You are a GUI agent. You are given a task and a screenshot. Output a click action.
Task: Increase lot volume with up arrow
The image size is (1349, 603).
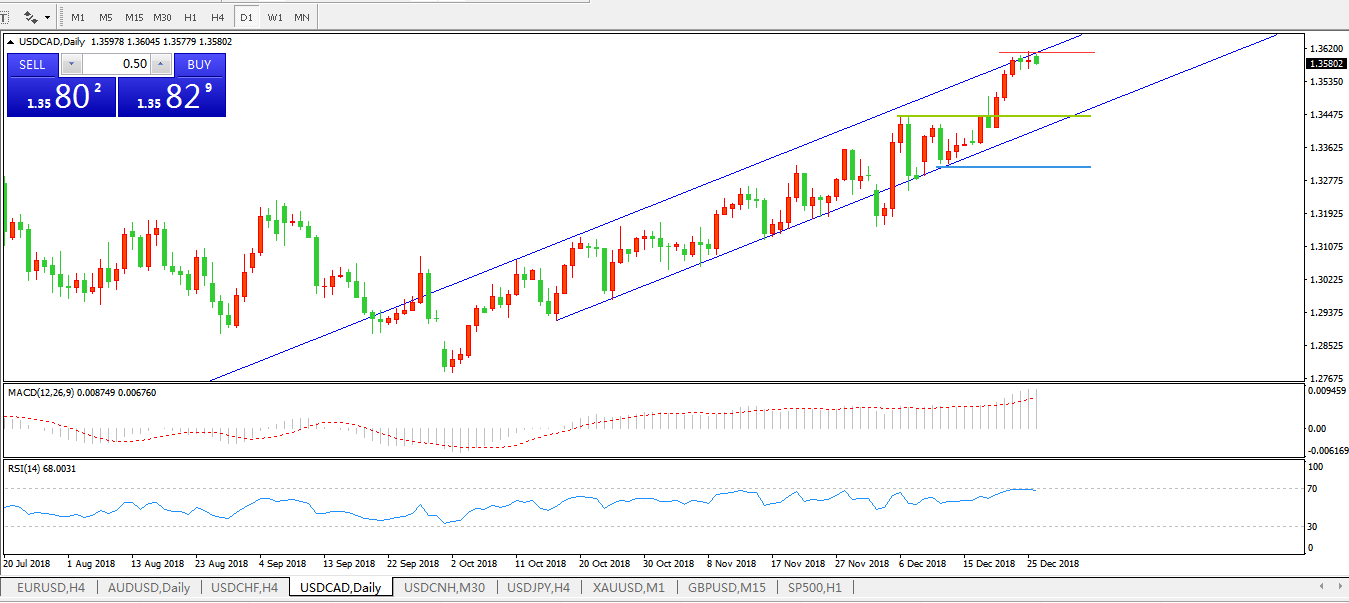(x=160, y=65)
